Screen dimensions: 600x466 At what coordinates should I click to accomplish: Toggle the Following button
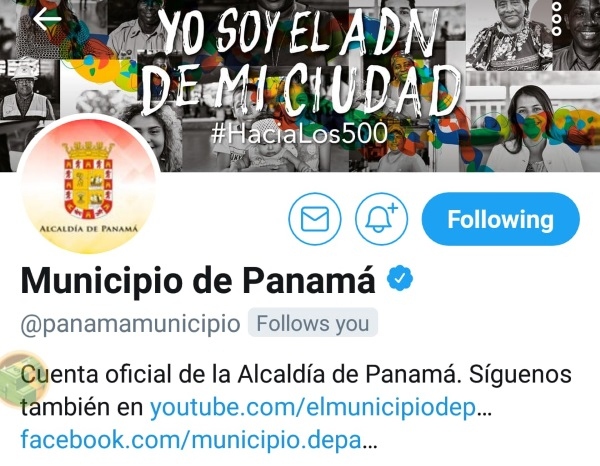click(501, 219)
